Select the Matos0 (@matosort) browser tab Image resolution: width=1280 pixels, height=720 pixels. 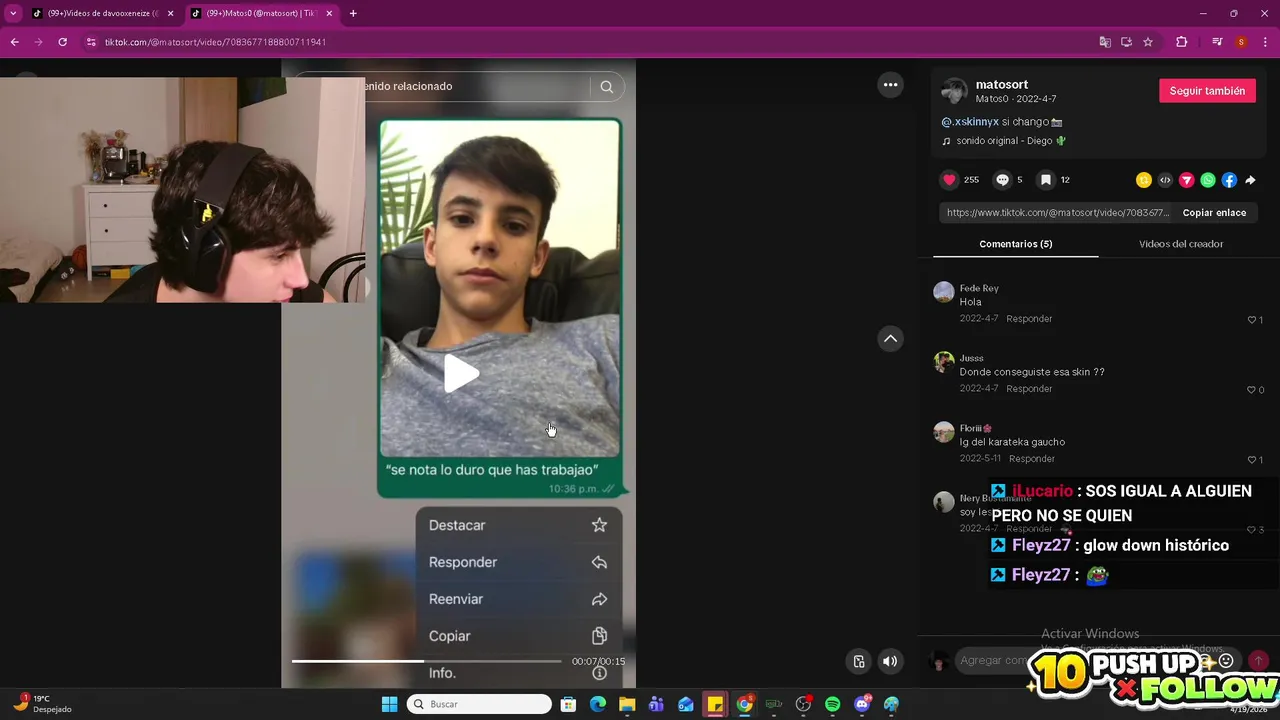pyautogui.click(x=262, y=13)
